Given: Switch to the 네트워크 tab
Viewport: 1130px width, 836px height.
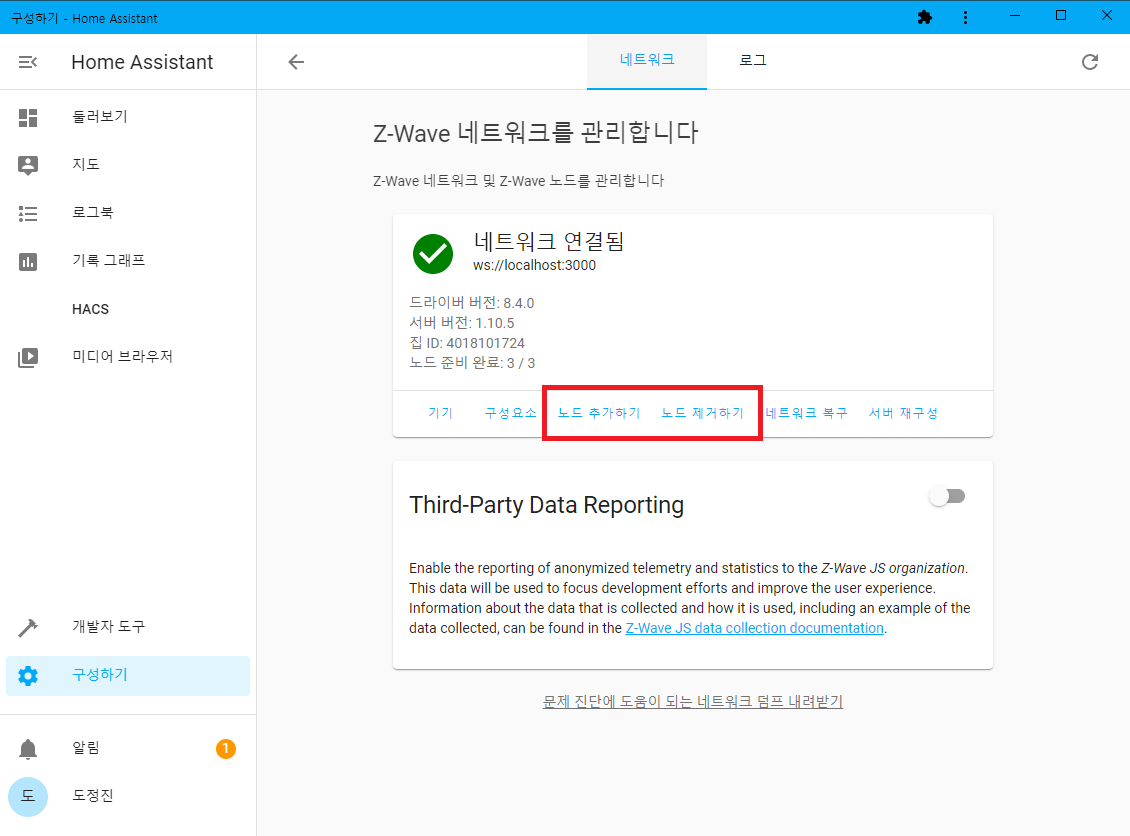Looking at the screenshot, I should point(646,61).
